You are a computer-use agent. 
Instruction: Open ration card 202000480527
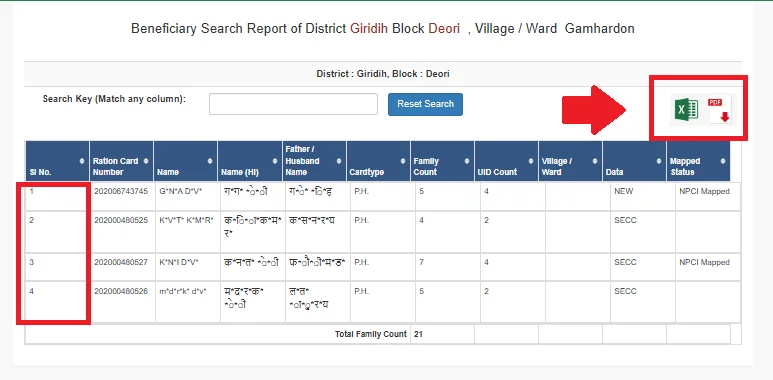tap(121, 262)
